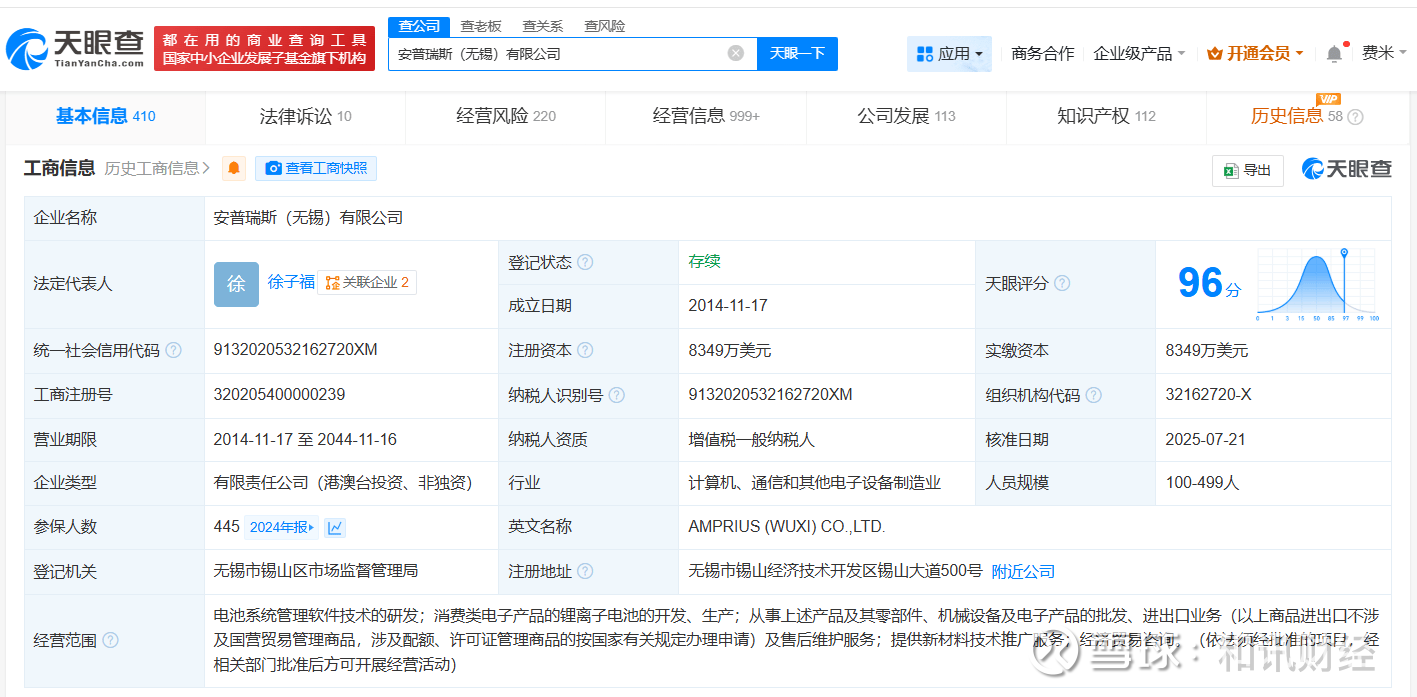Click the help icon next to 注册资本

(585, 350)
